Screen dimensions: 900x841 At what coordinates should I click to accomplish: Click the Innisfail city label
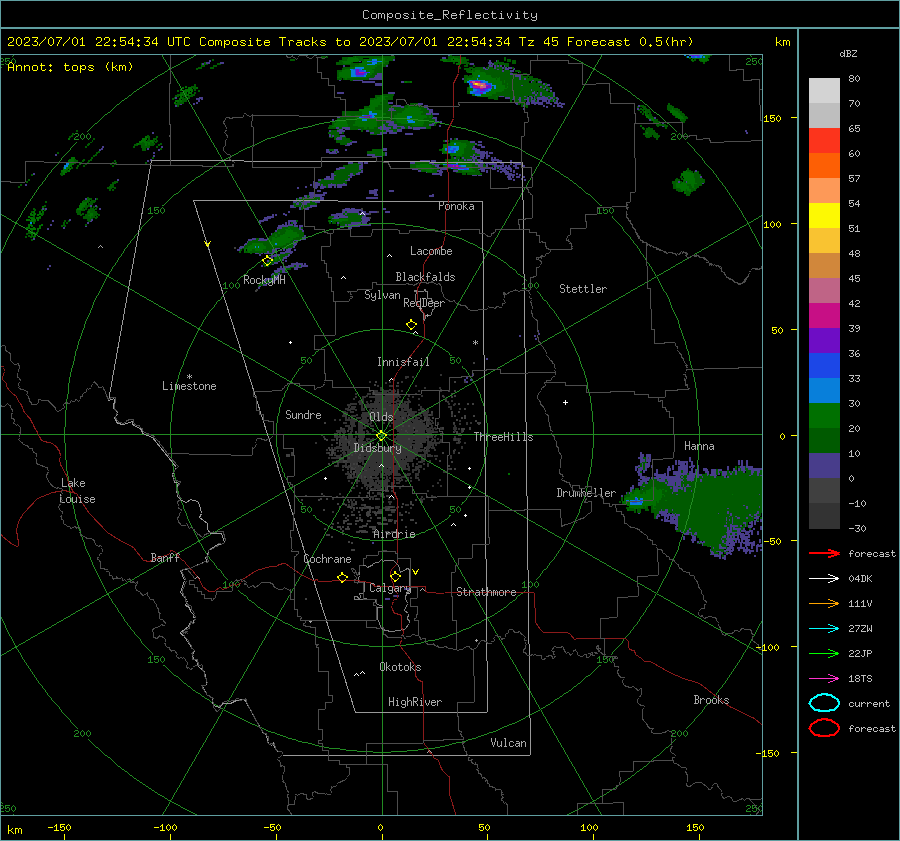pyautogui.click(x=403, y=362)
